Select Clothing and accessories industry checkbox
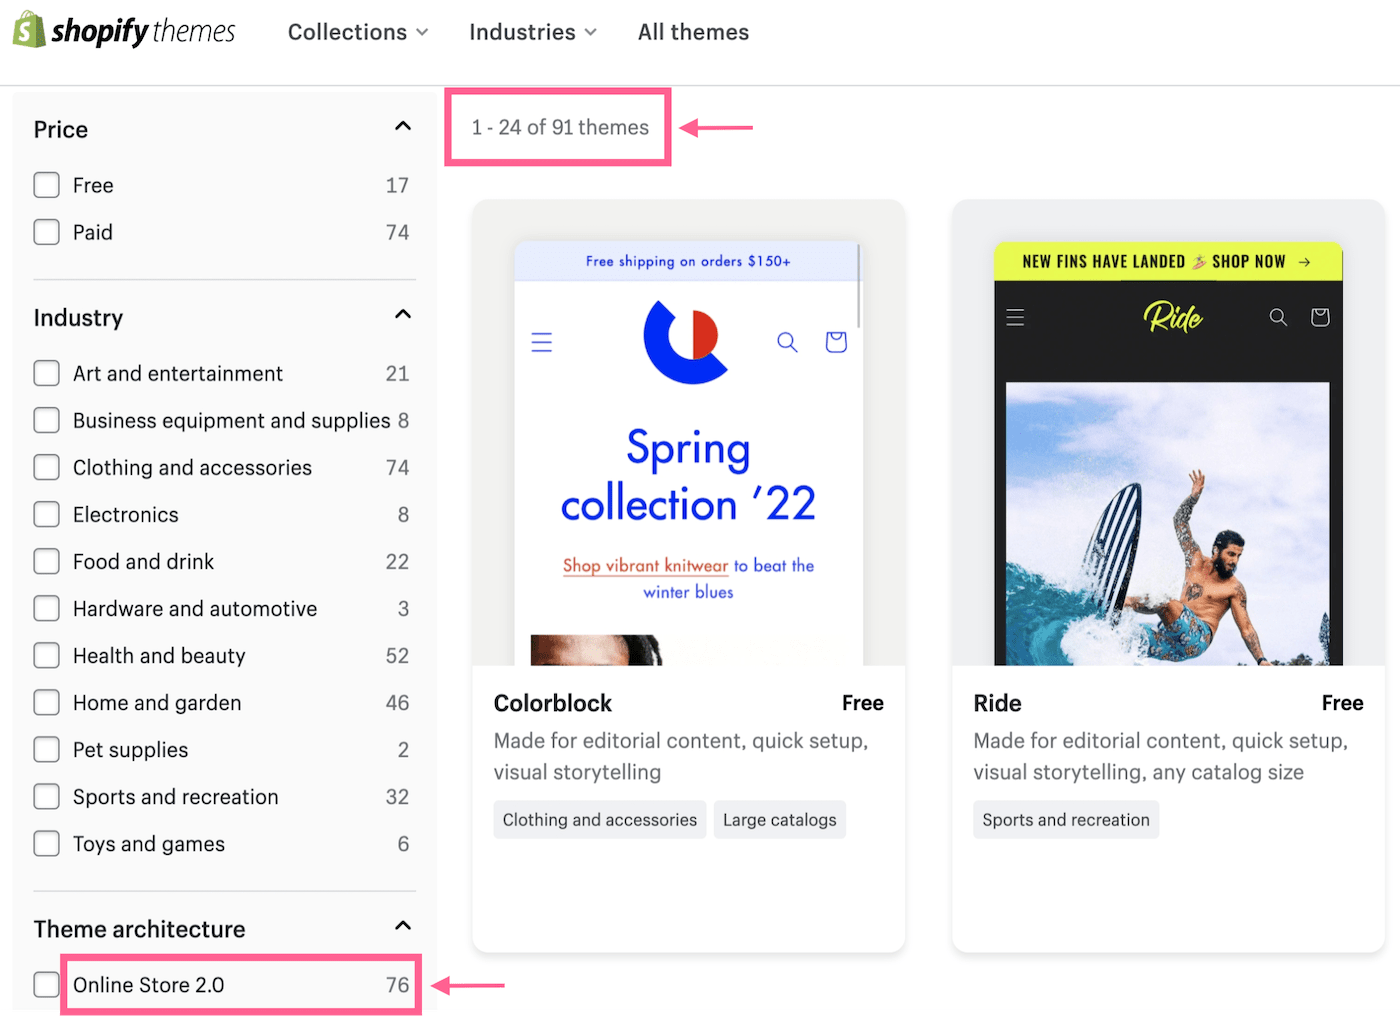The image size is (1400, 1020). click(x=46, y=467)
